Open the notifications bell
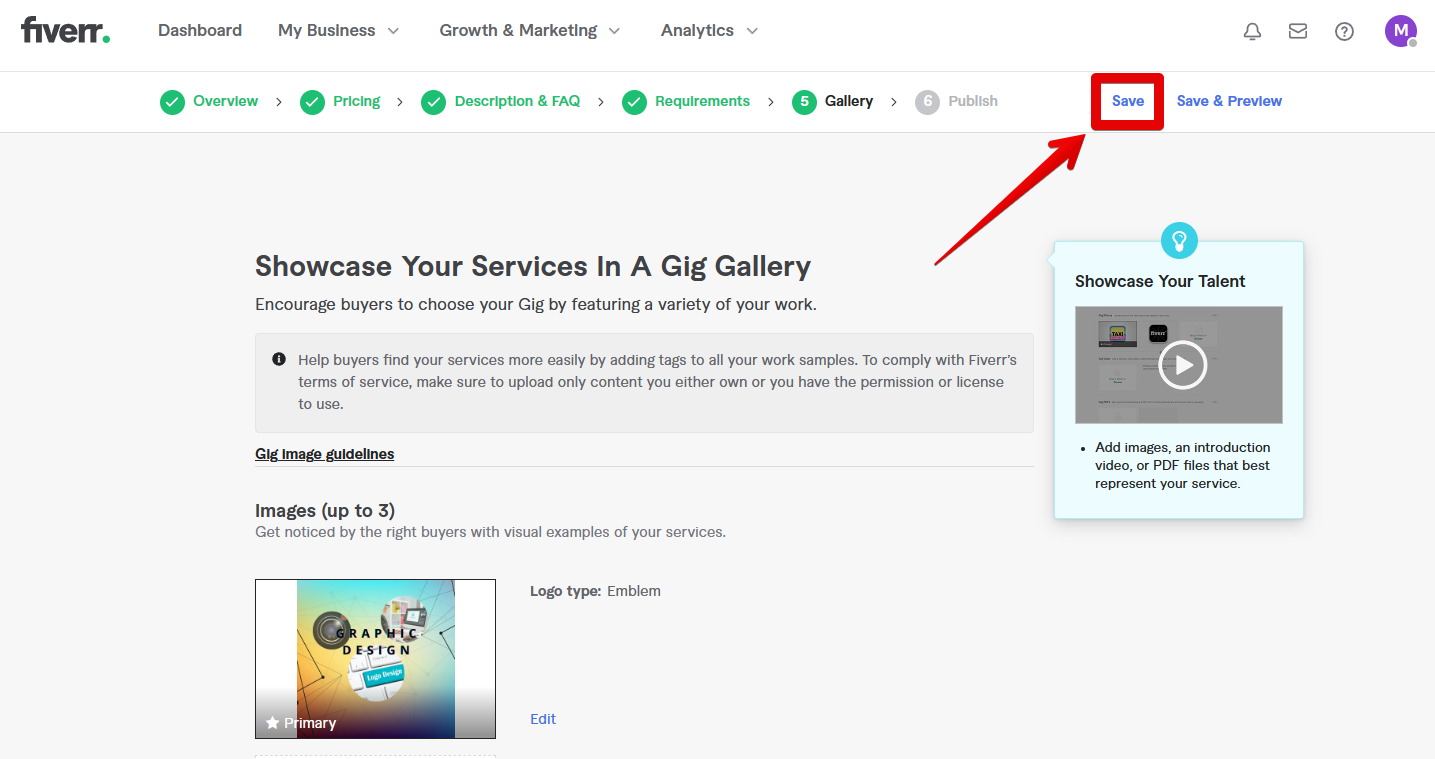 pyautogui.click(x=1252, y=31)
